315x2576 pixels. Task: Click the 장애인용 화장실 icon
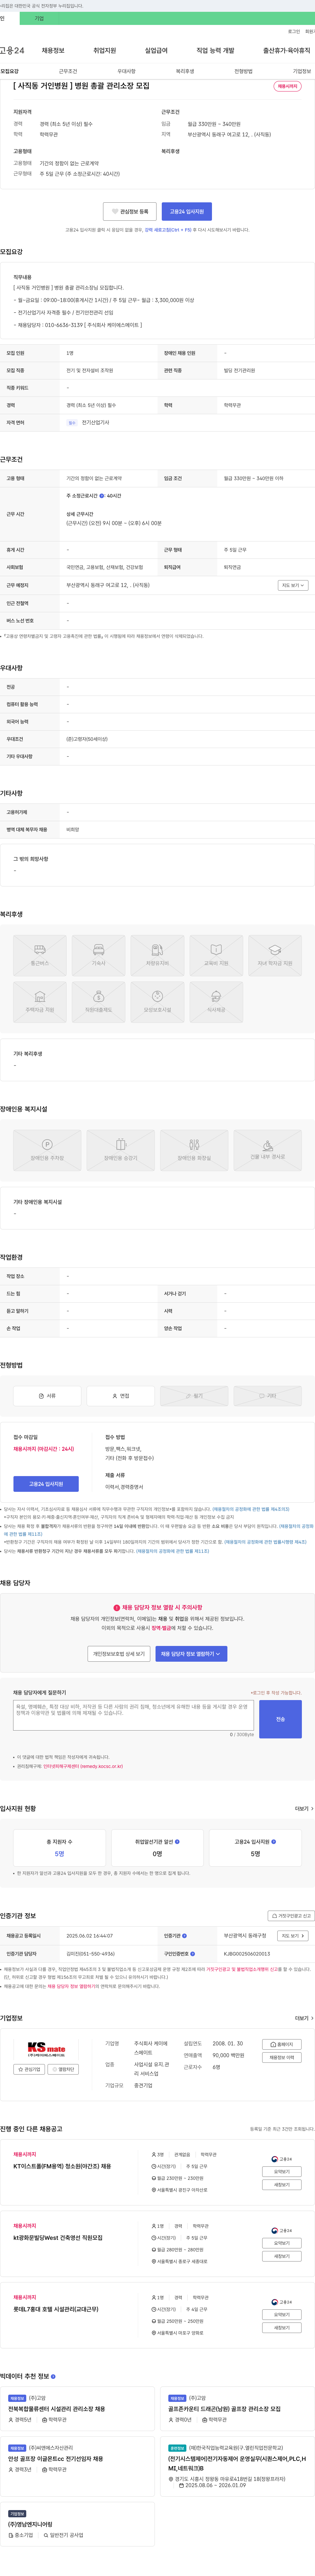tap(194, 1150)
